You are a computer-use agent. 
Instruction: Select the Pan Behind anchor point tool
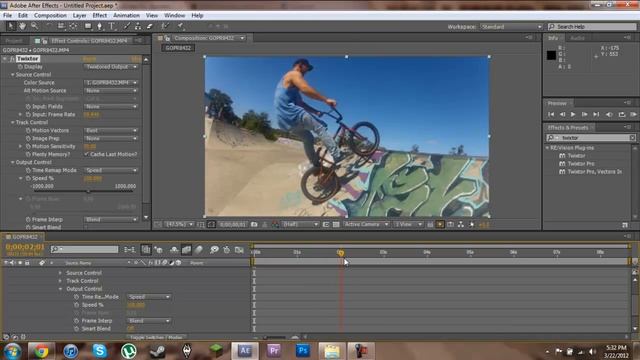point(73,26)
